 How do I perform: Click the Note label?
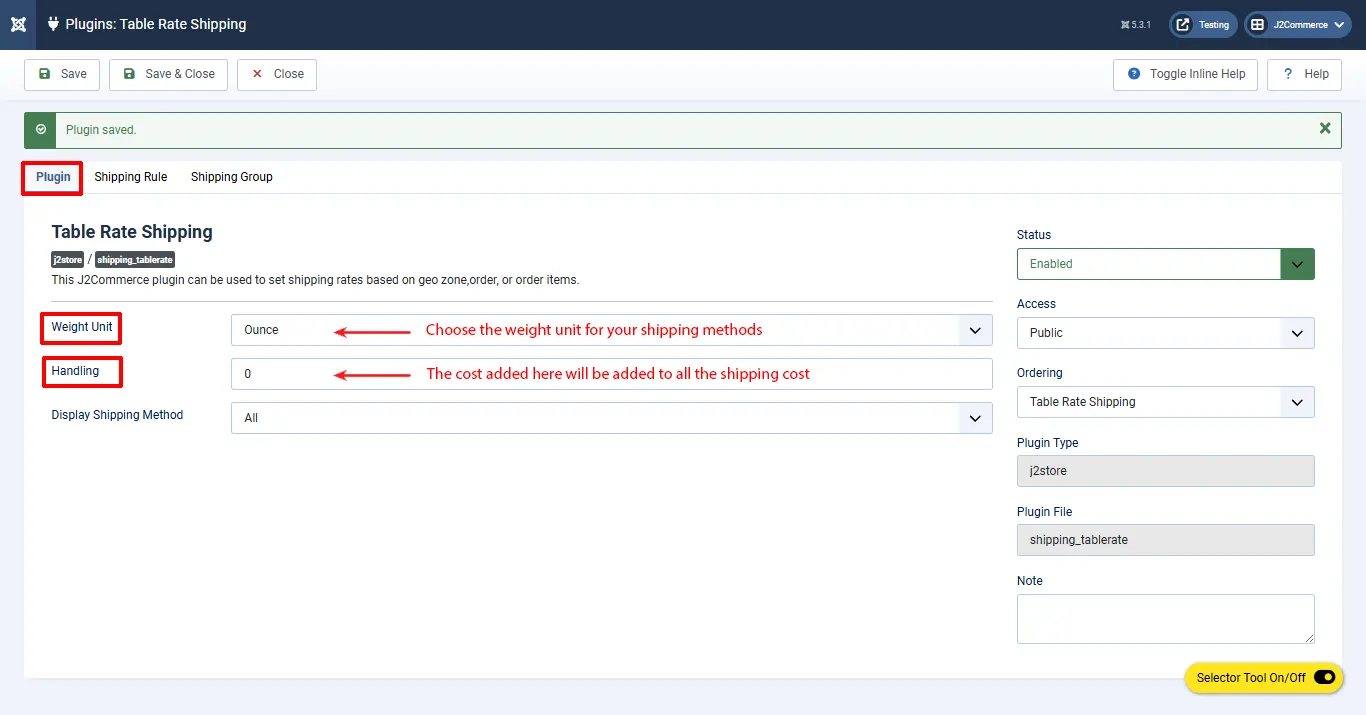tap(1030, 581)
